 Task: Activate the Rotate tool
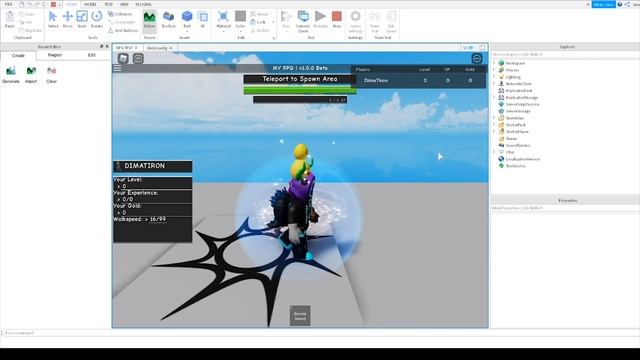(x=97, y=19)
